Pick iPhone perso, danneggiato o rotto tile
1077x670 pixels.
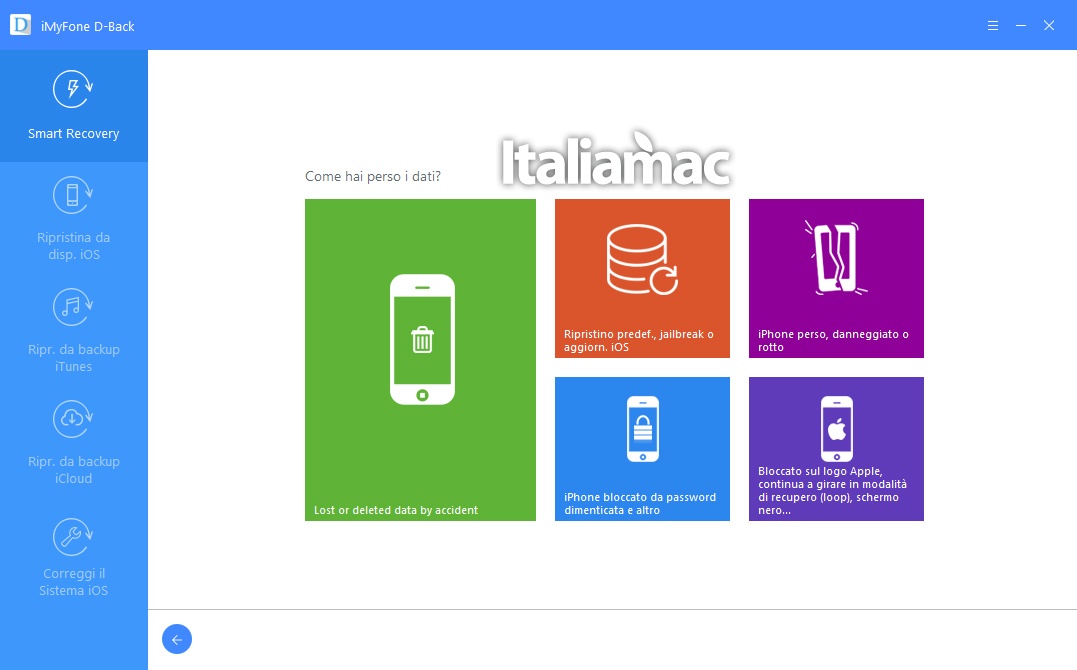pos(836,278)
